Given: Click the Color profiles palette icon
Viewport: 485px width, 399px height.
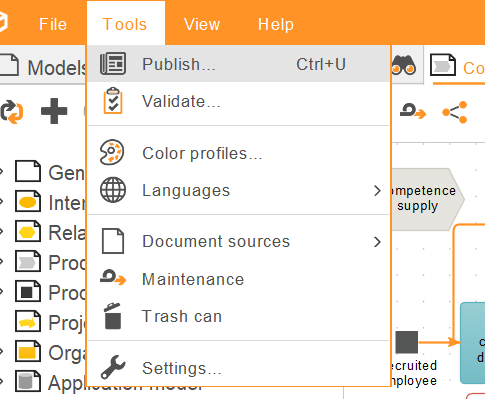Looking at the screenshot, I should tap(112, 152).
